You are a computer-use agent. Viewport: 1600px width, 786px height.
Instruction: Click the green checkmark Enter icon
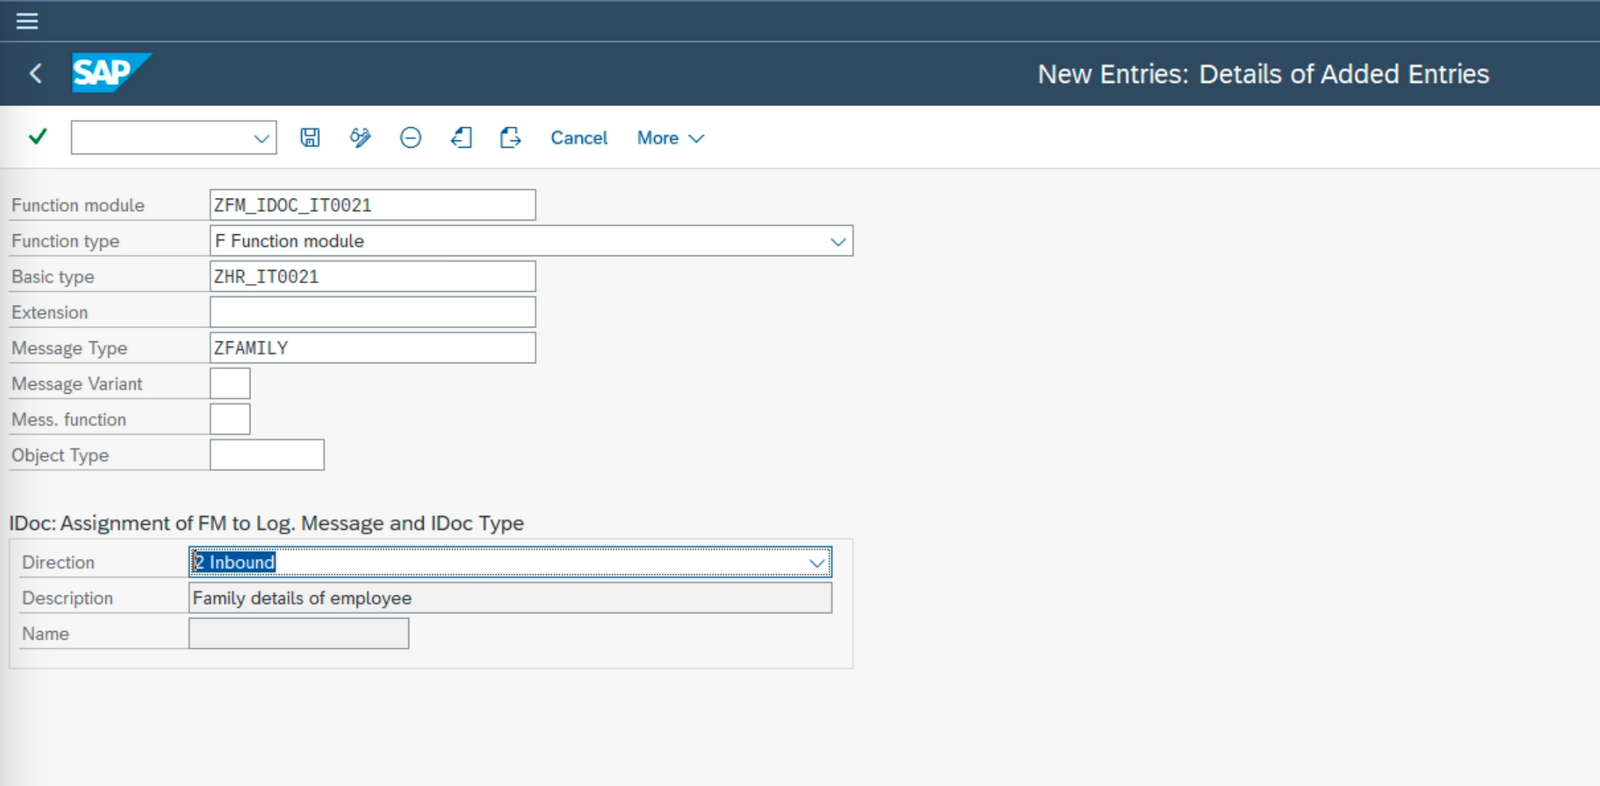(x=38, y=137)
